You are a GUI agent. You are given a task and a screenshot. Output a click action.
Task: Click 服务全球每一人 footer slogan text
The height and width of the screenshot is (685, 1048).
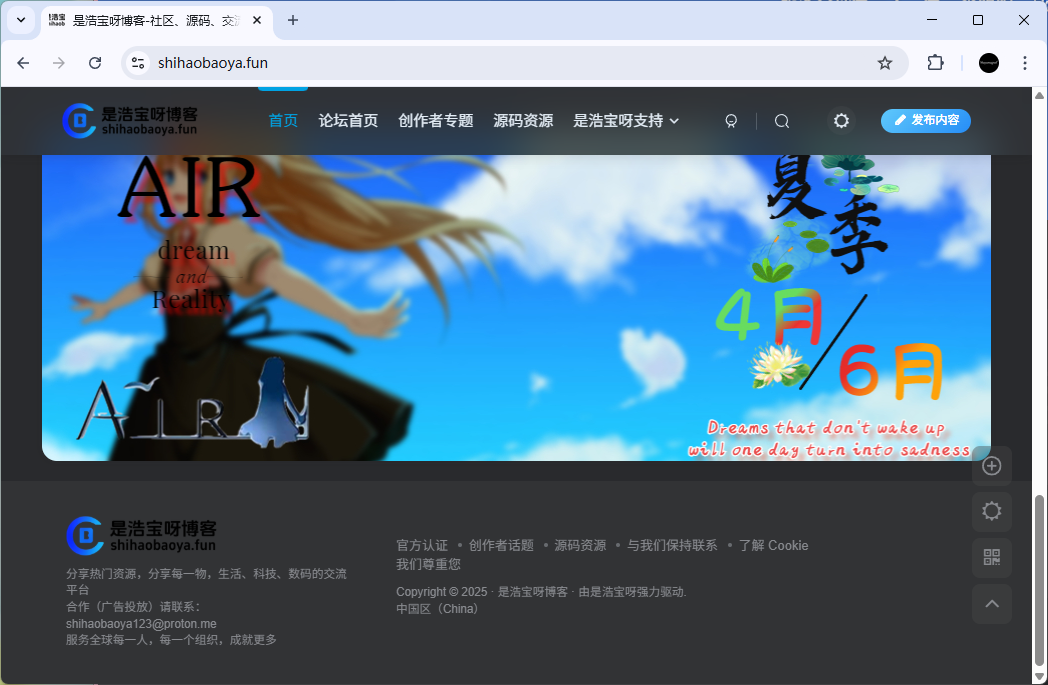(171, 640)
